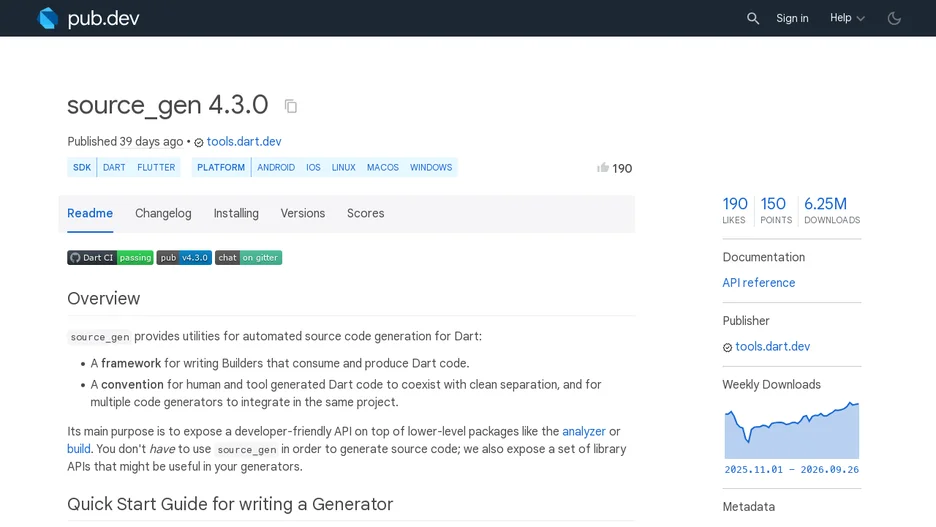View the Versions tab
The image size is (936, 527).
click(x=303, y=213)
